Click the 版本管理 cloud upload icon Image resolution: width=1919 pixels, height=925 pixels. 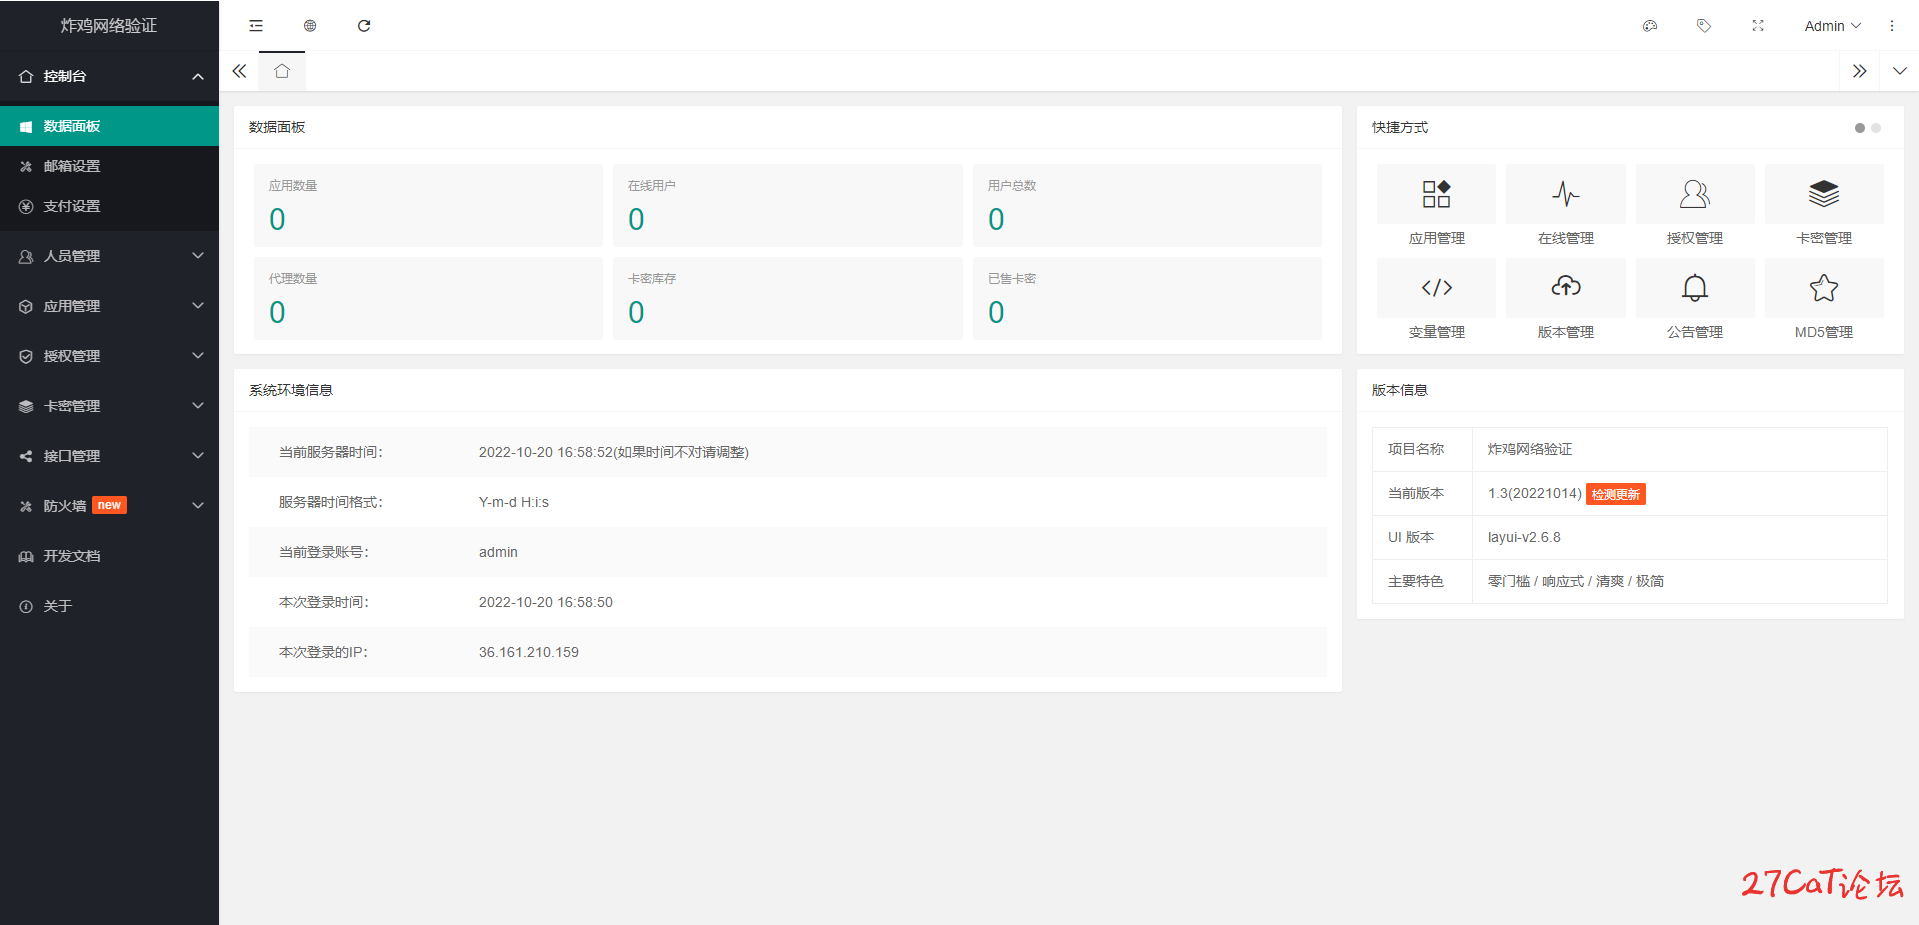click(1566, 288)
